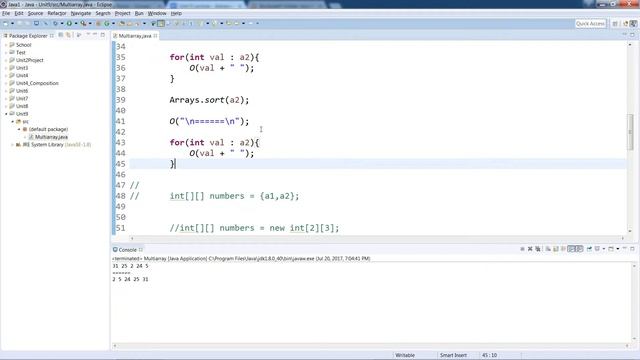Toggle Word Wrap in Console toolbar

(x=563, y=249)
